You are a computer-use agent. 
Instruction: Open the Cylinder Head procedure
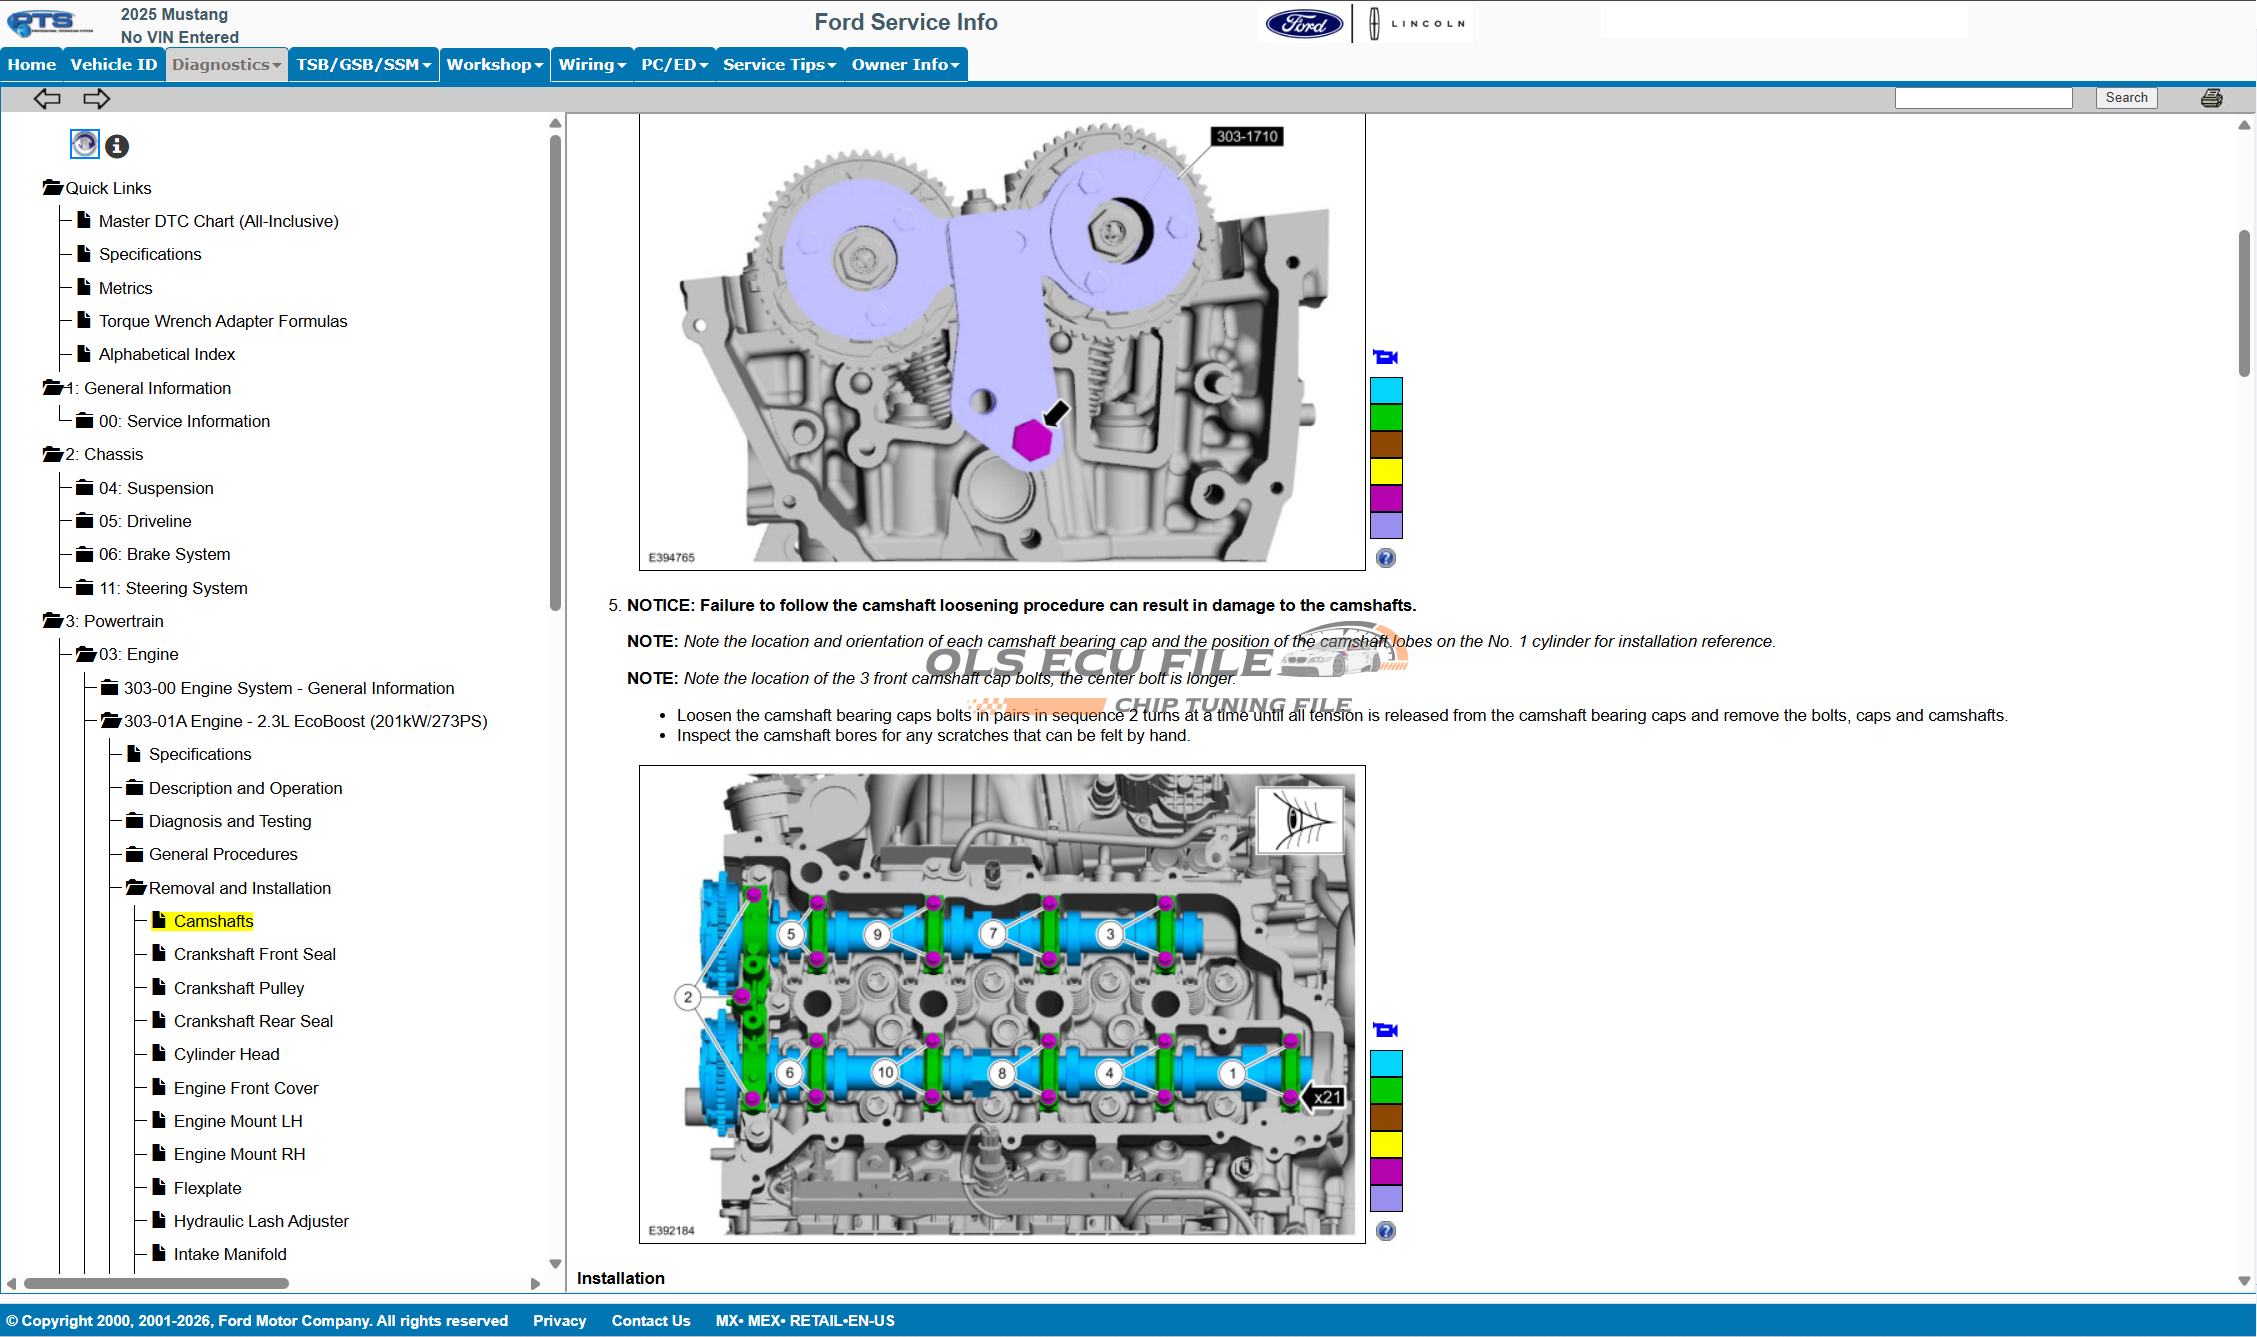pyautogui.click(x=226, y=1054)
